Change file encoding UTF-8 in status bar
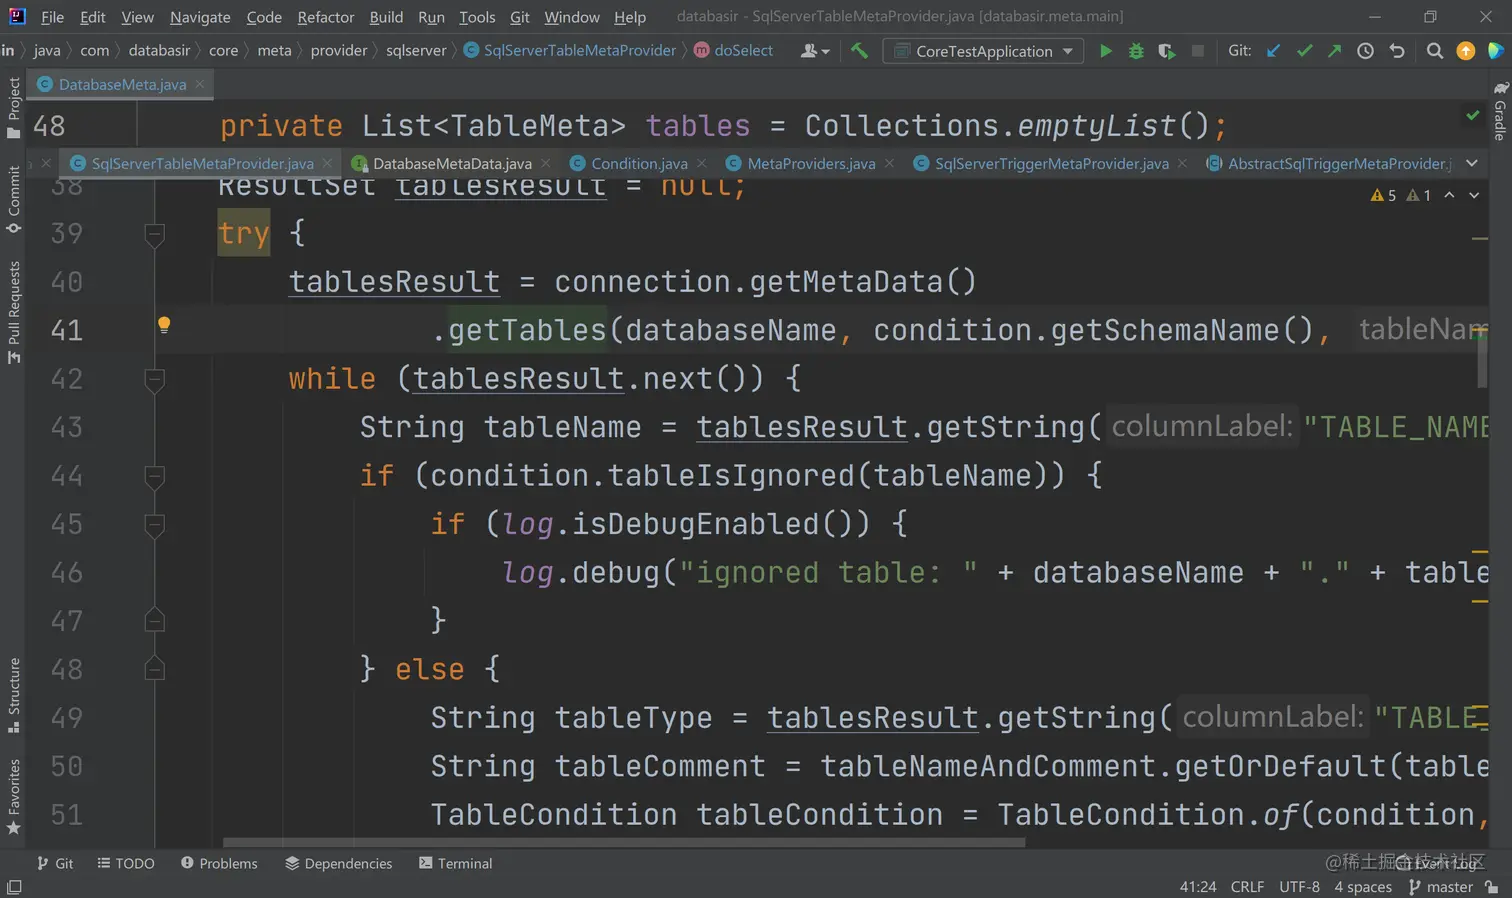 tap(1299, 887)
